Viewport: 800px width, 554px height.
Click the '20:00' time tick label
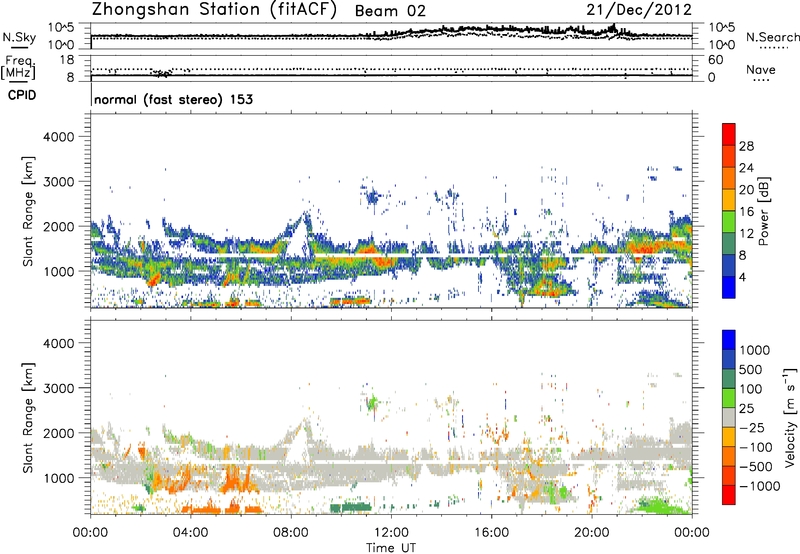click(x=592, y=533)
